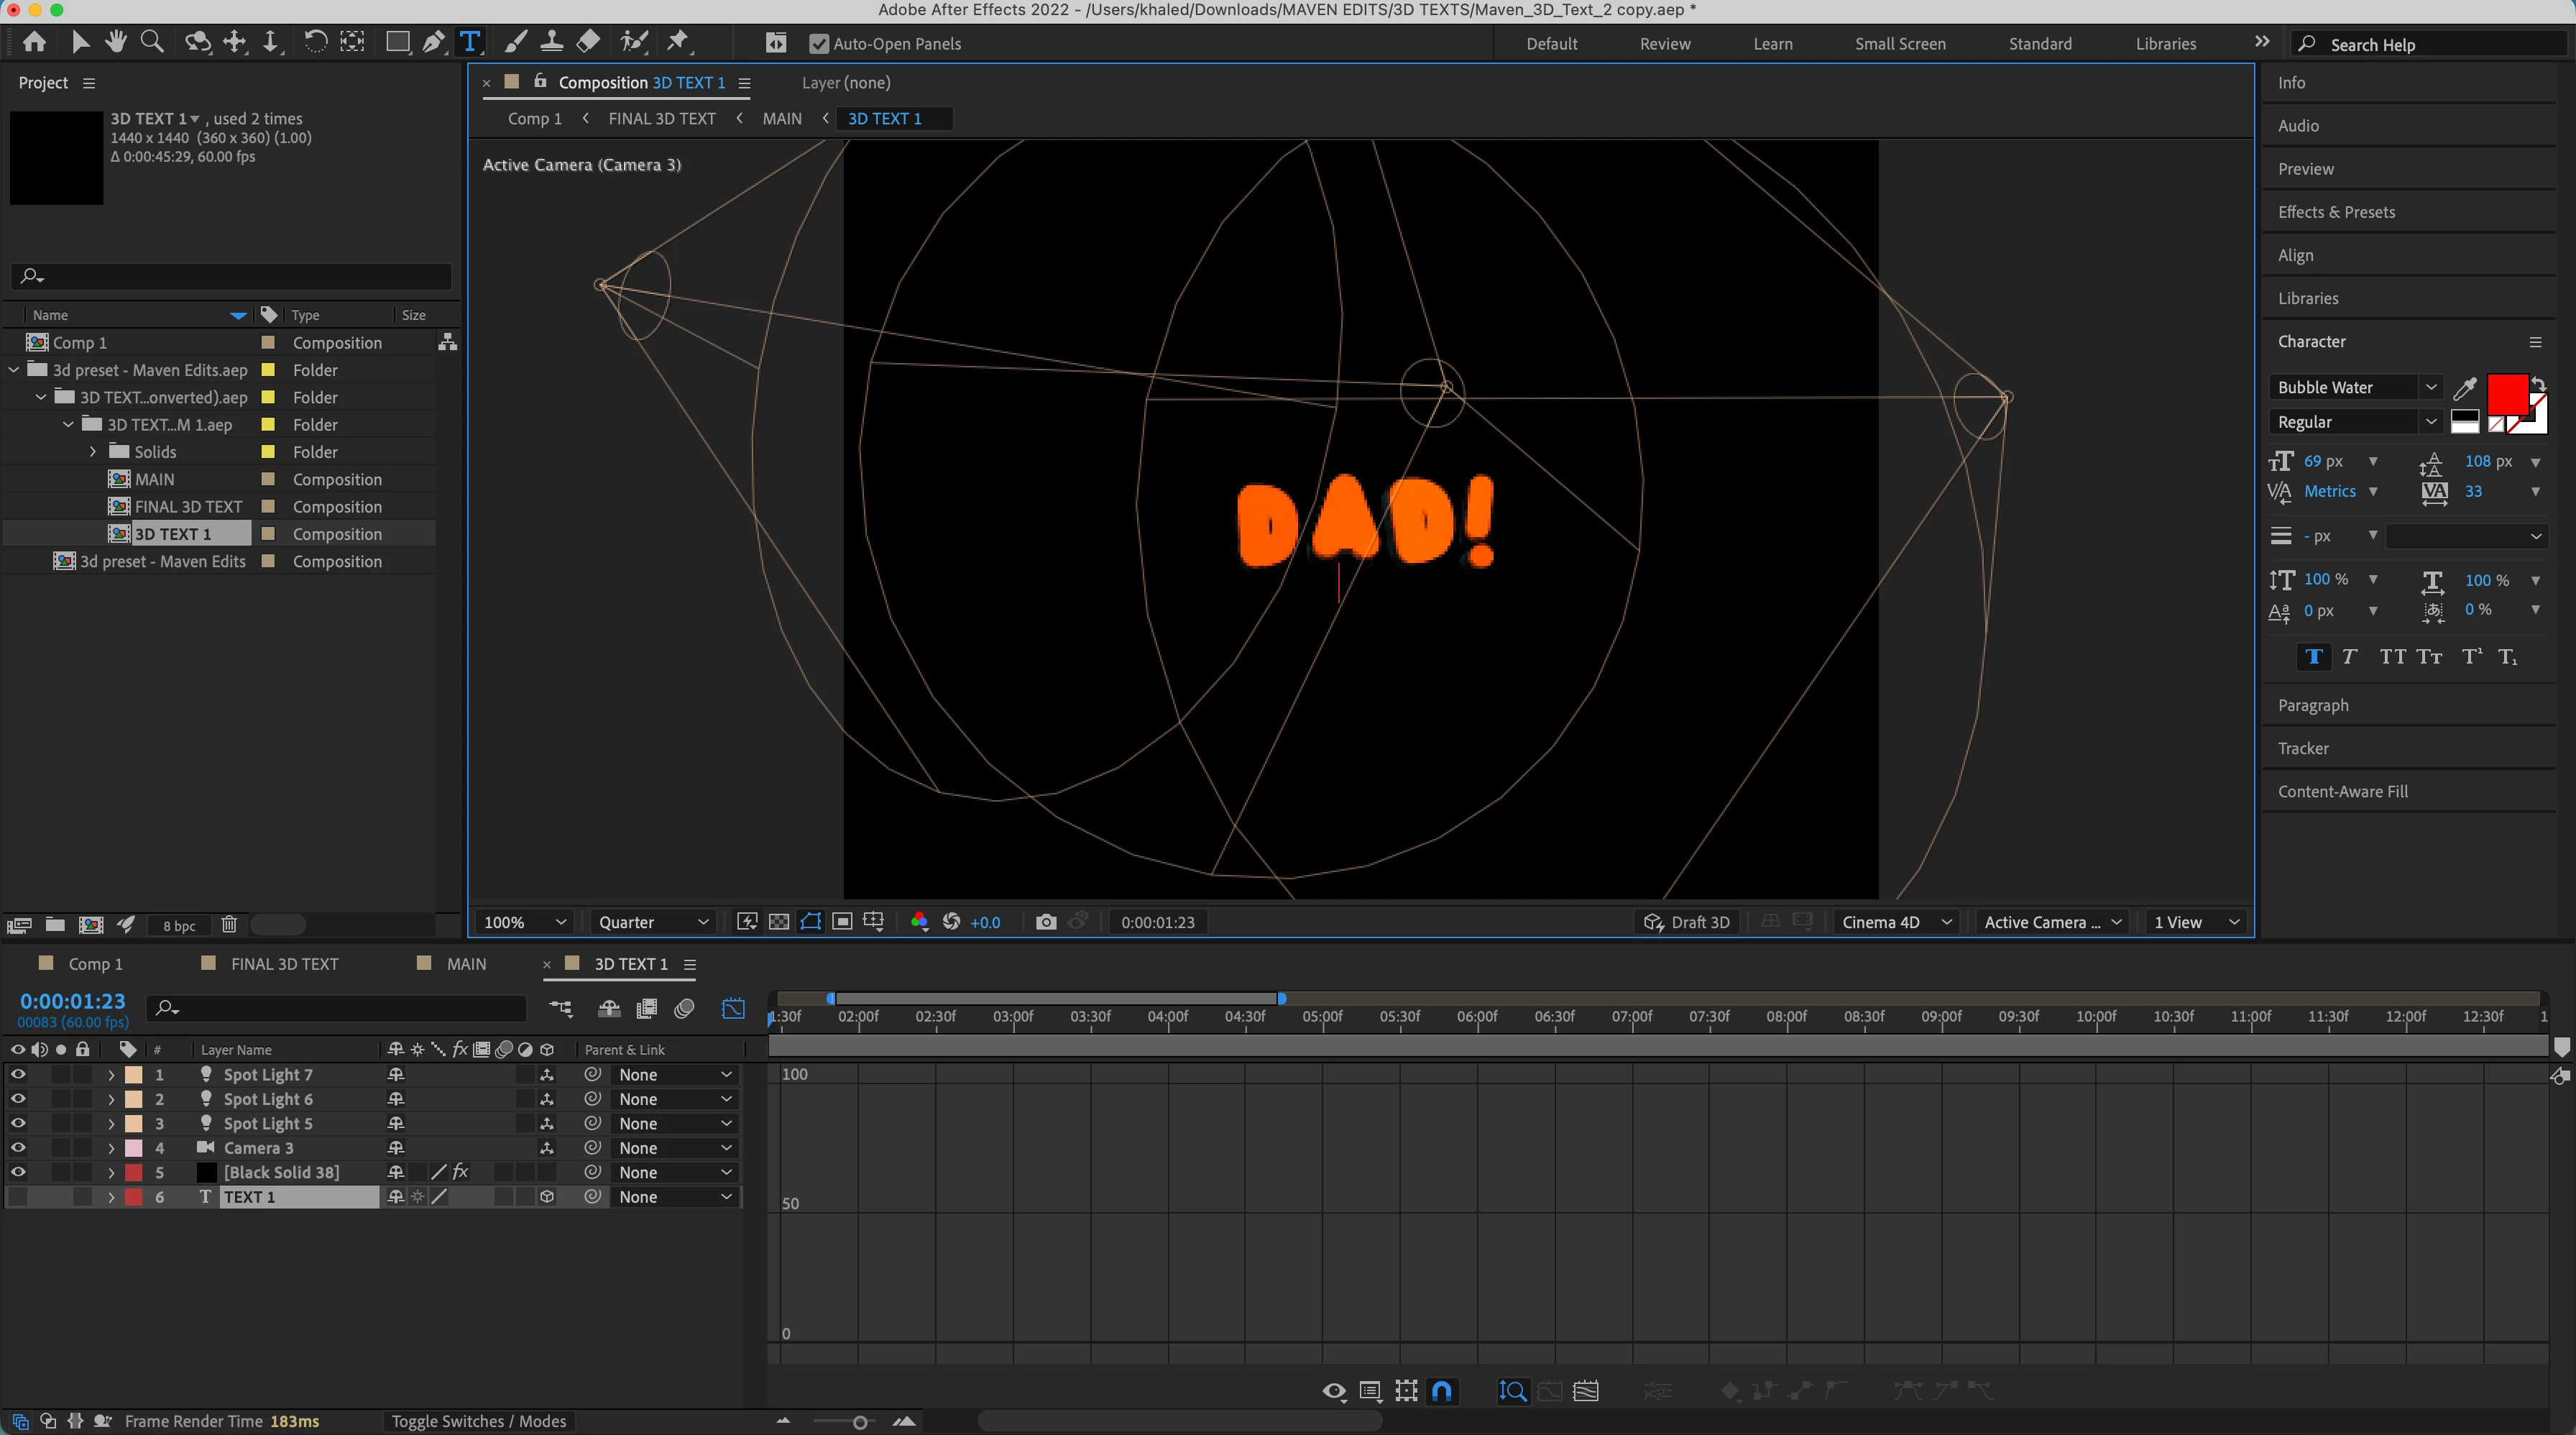Select the Zoom magnifier tool

(x=152, y=42)
